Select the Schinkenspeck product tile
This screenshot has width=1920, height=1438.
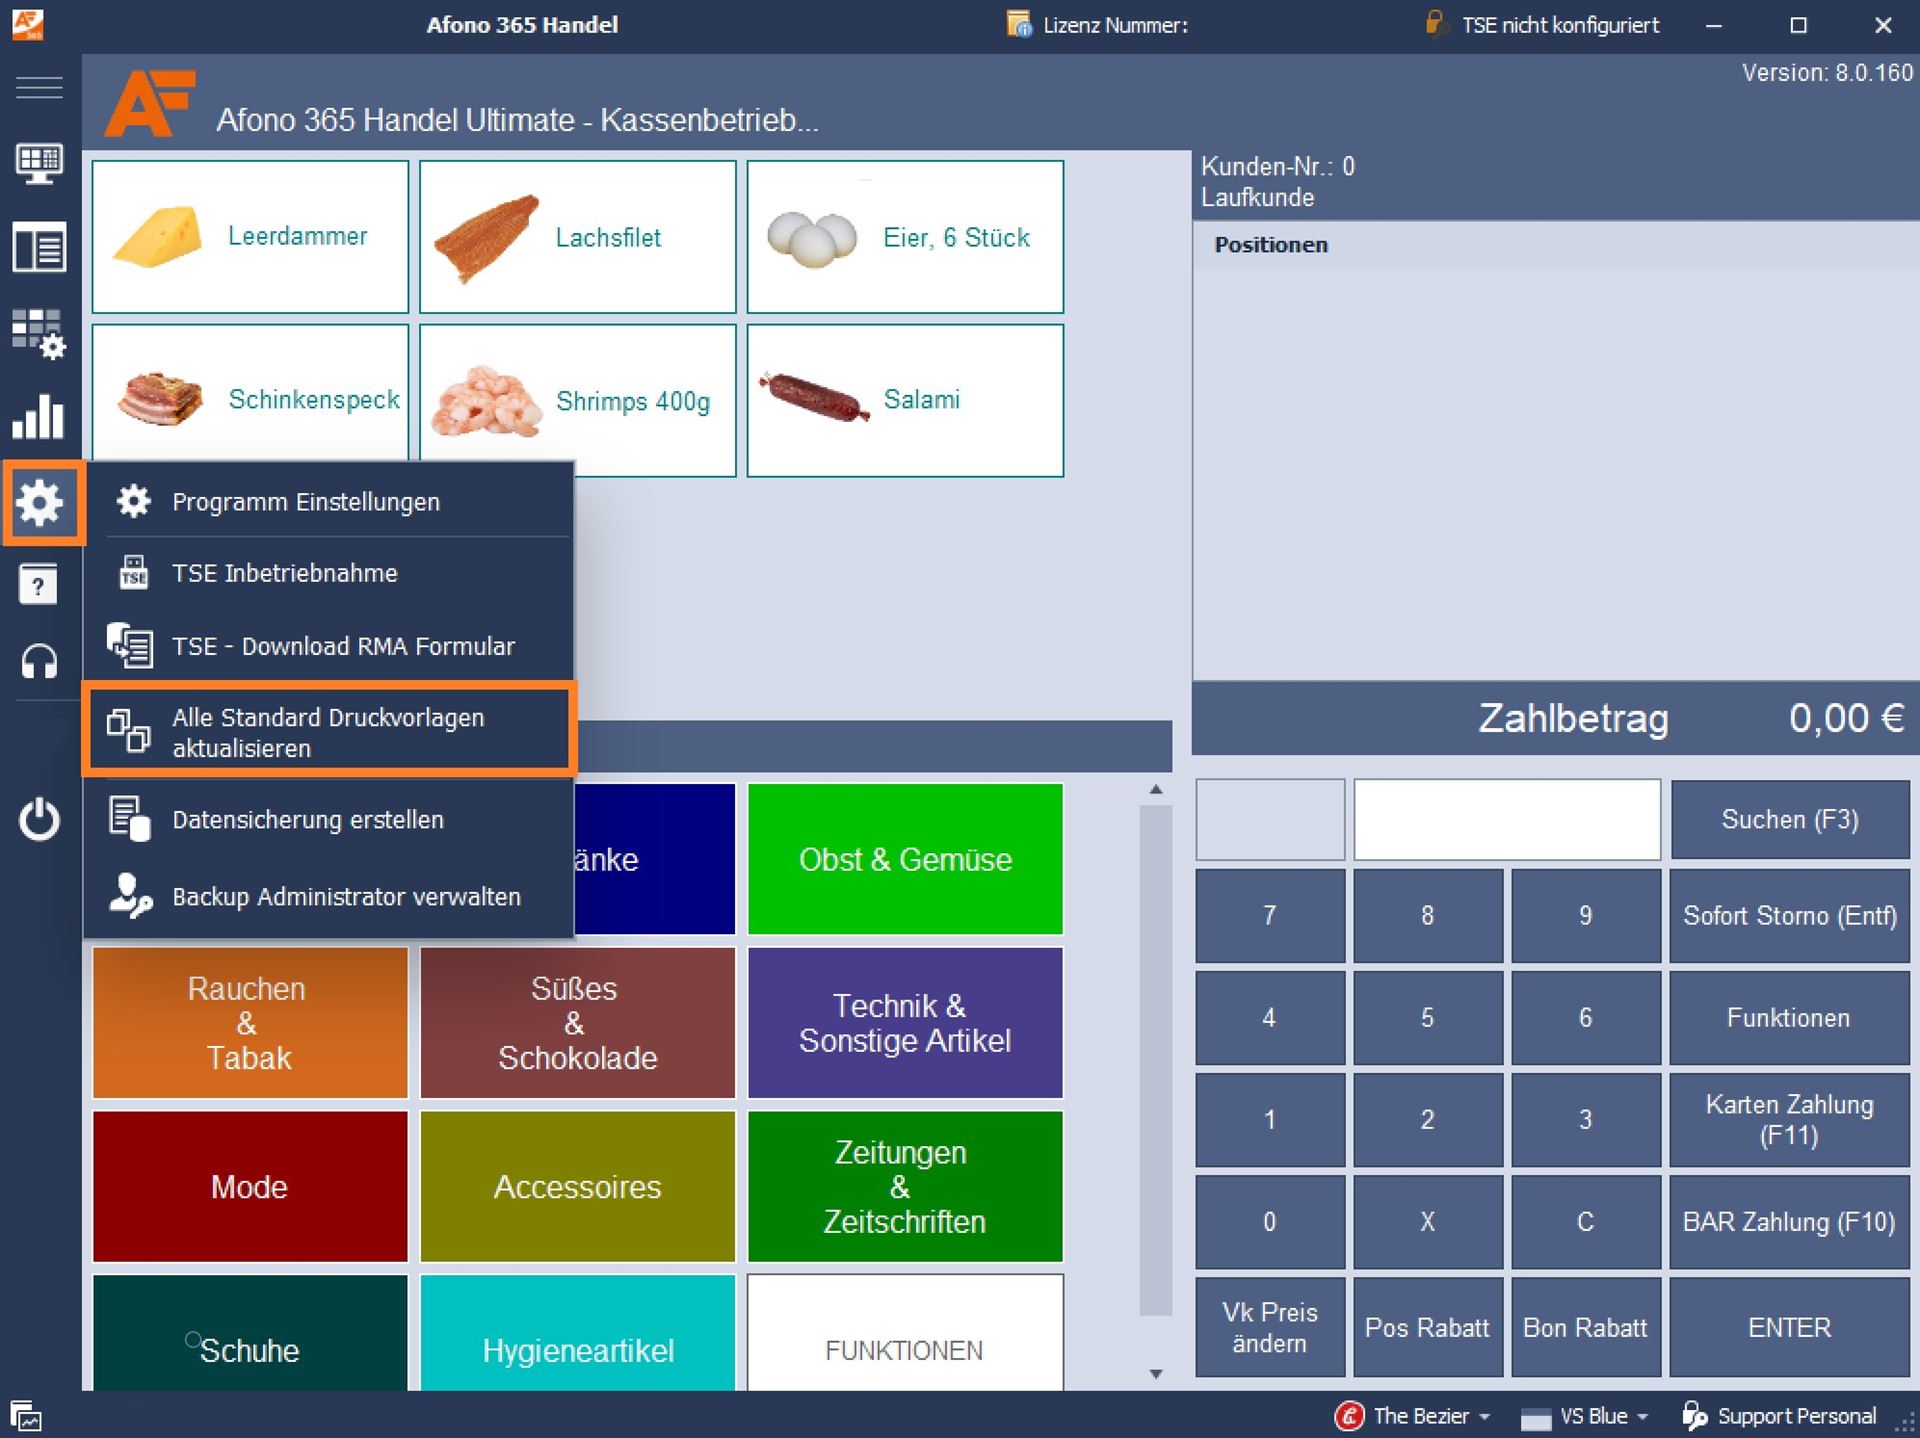250,393
